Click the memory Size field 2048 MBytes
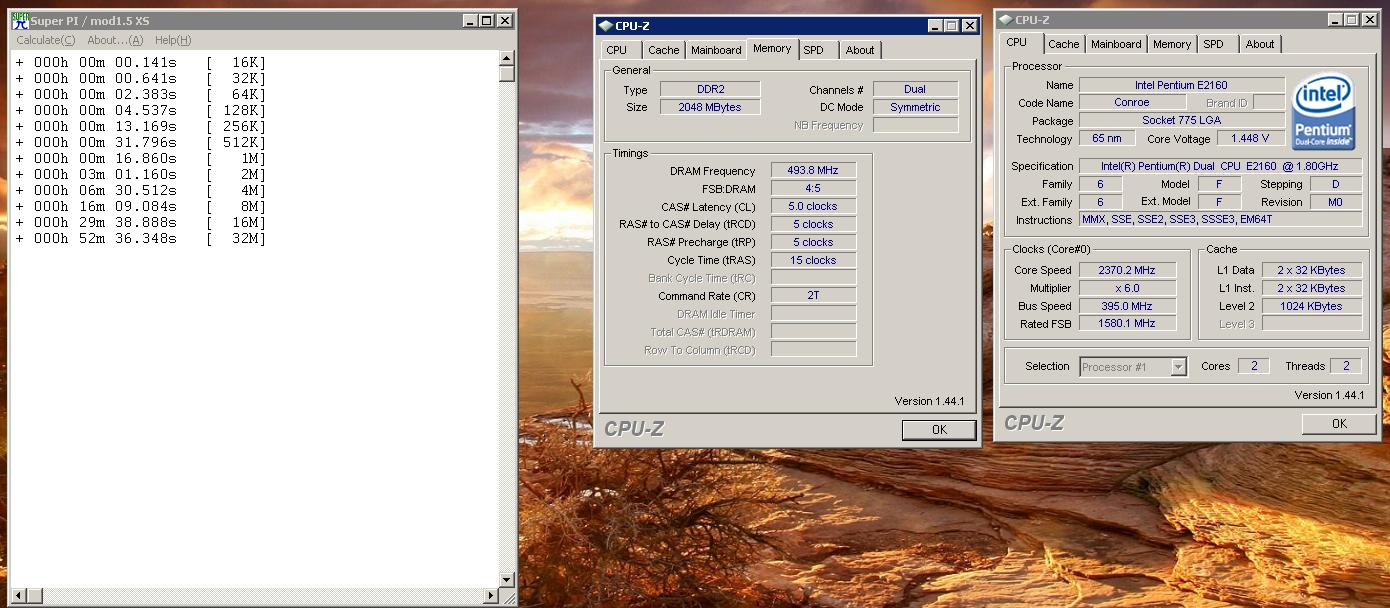The height and width of the screenshot is (608, 1390). (x=710, y=107)
